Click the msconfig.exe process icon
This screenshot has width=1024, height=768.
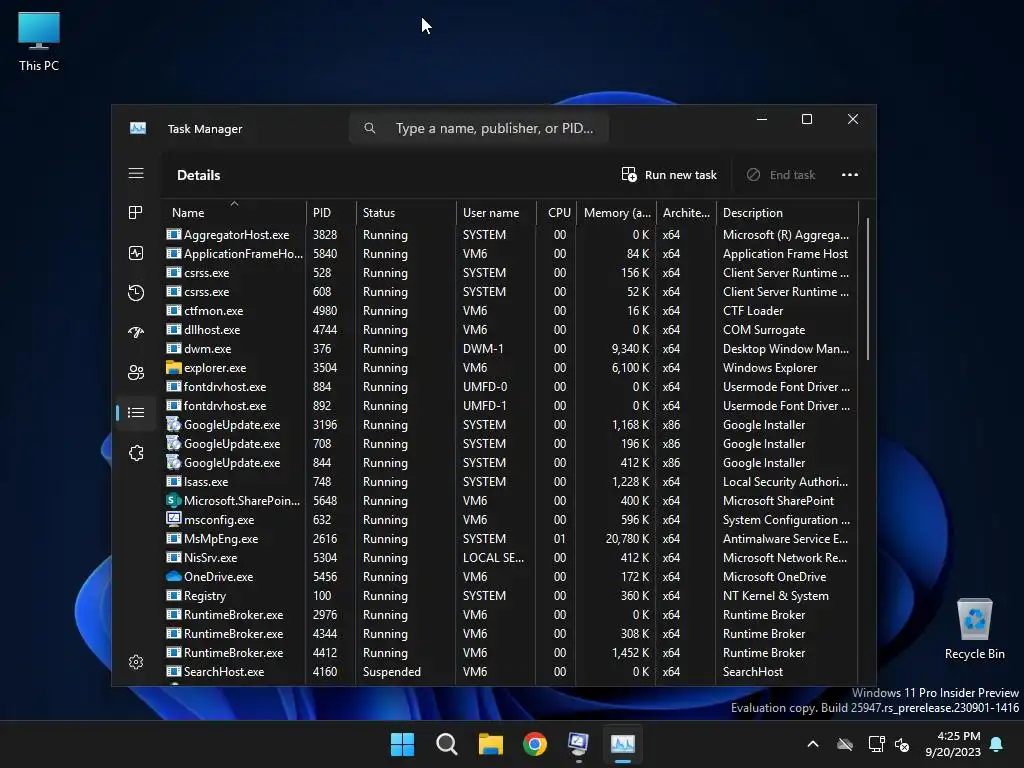point(174,520)
